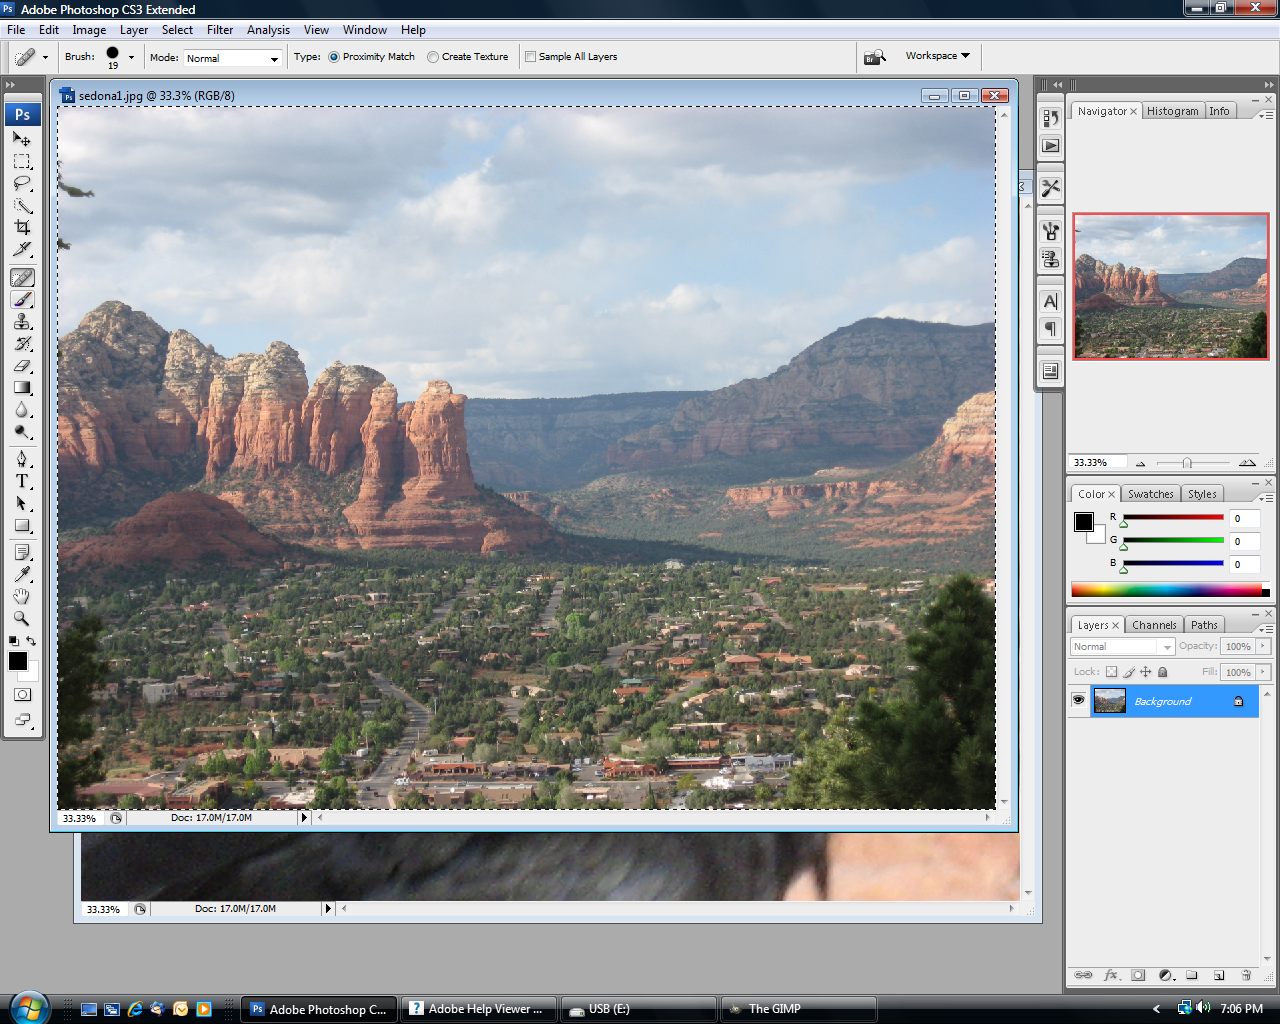Select the Hand tool
Viewport: 1280px width, 1024px height.
(22, 596)
